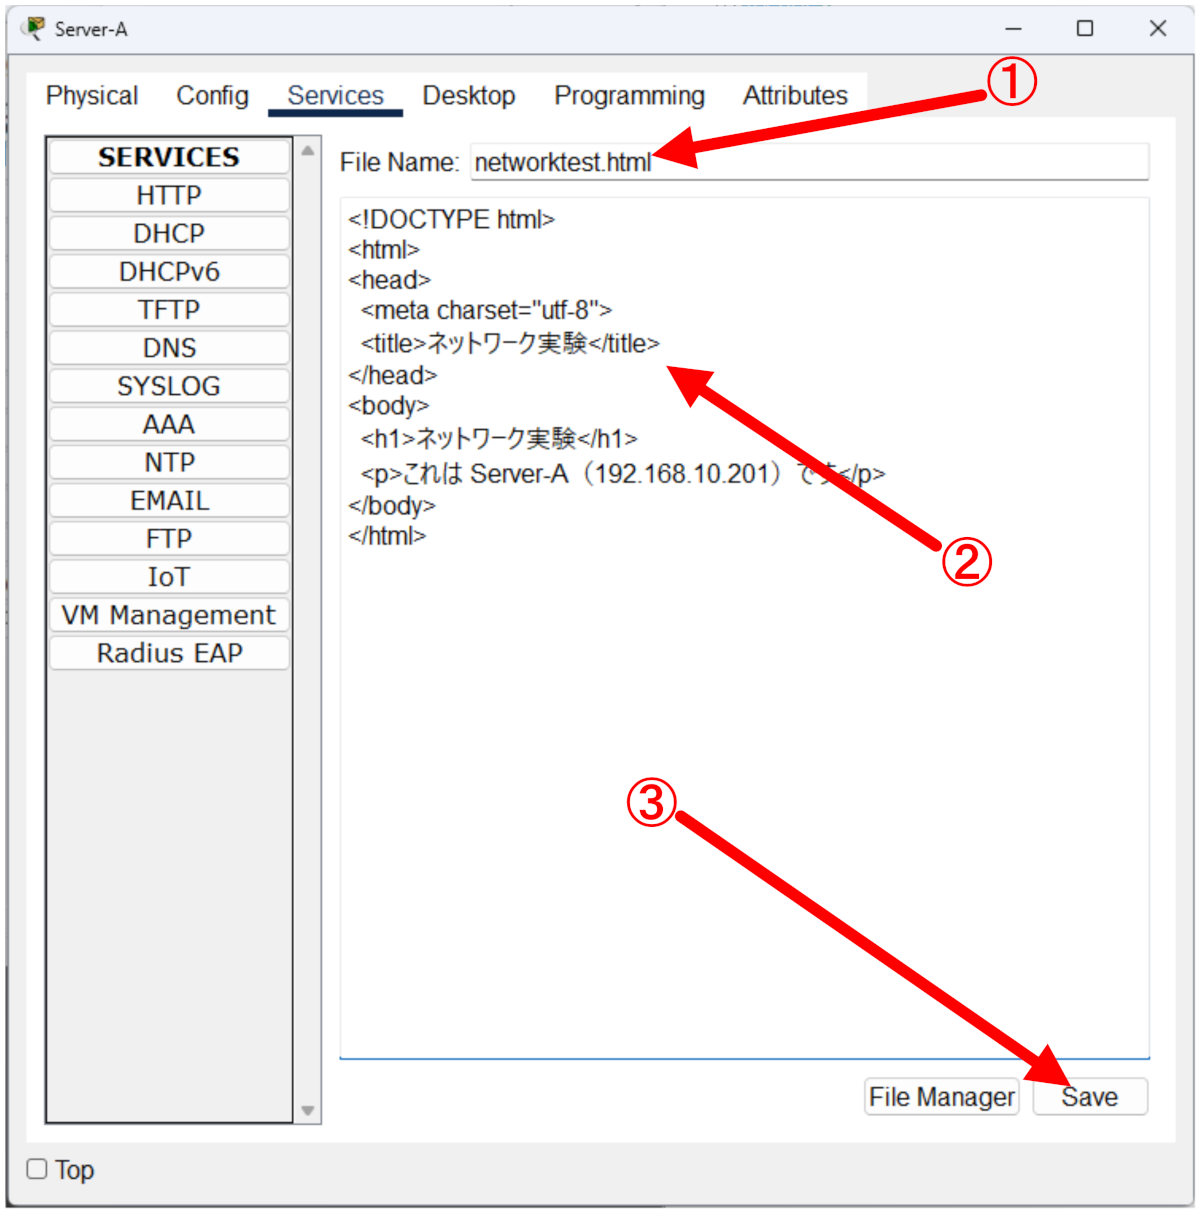Select HTTP service in sidebar

coord(169,195)
